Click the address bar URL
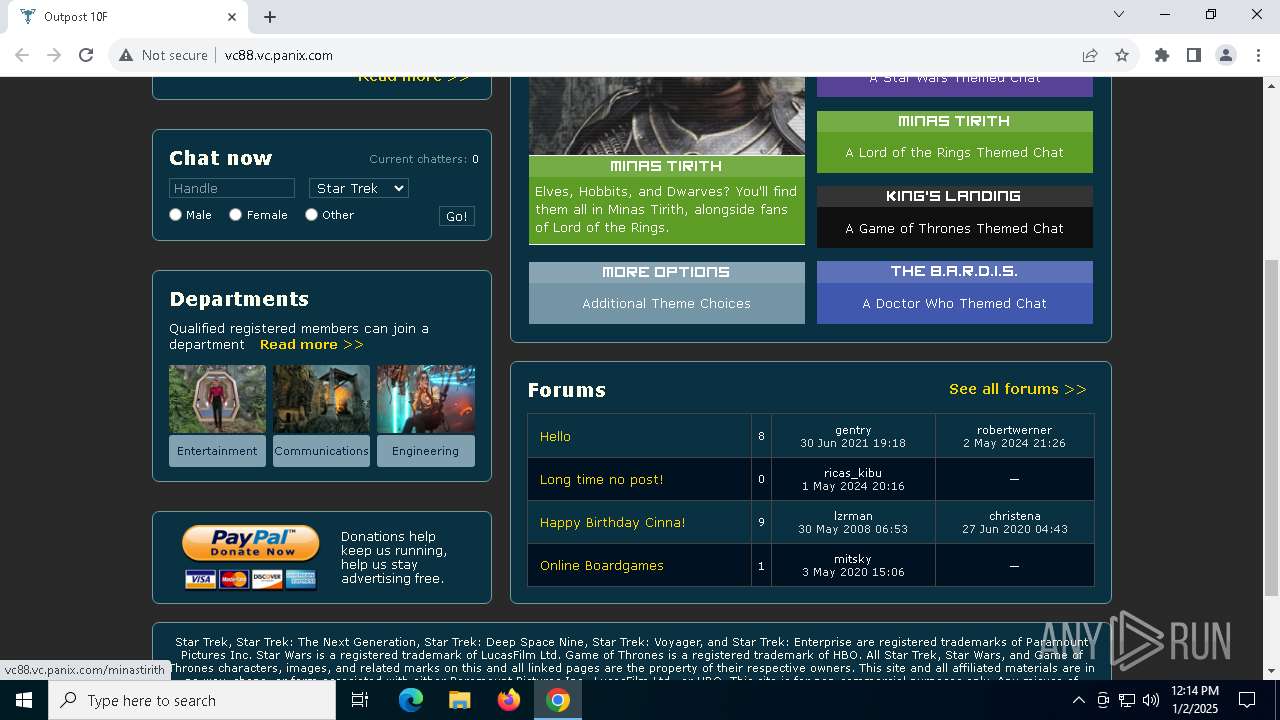Viewport: 1280px width, 720px height. click(279, 55)
